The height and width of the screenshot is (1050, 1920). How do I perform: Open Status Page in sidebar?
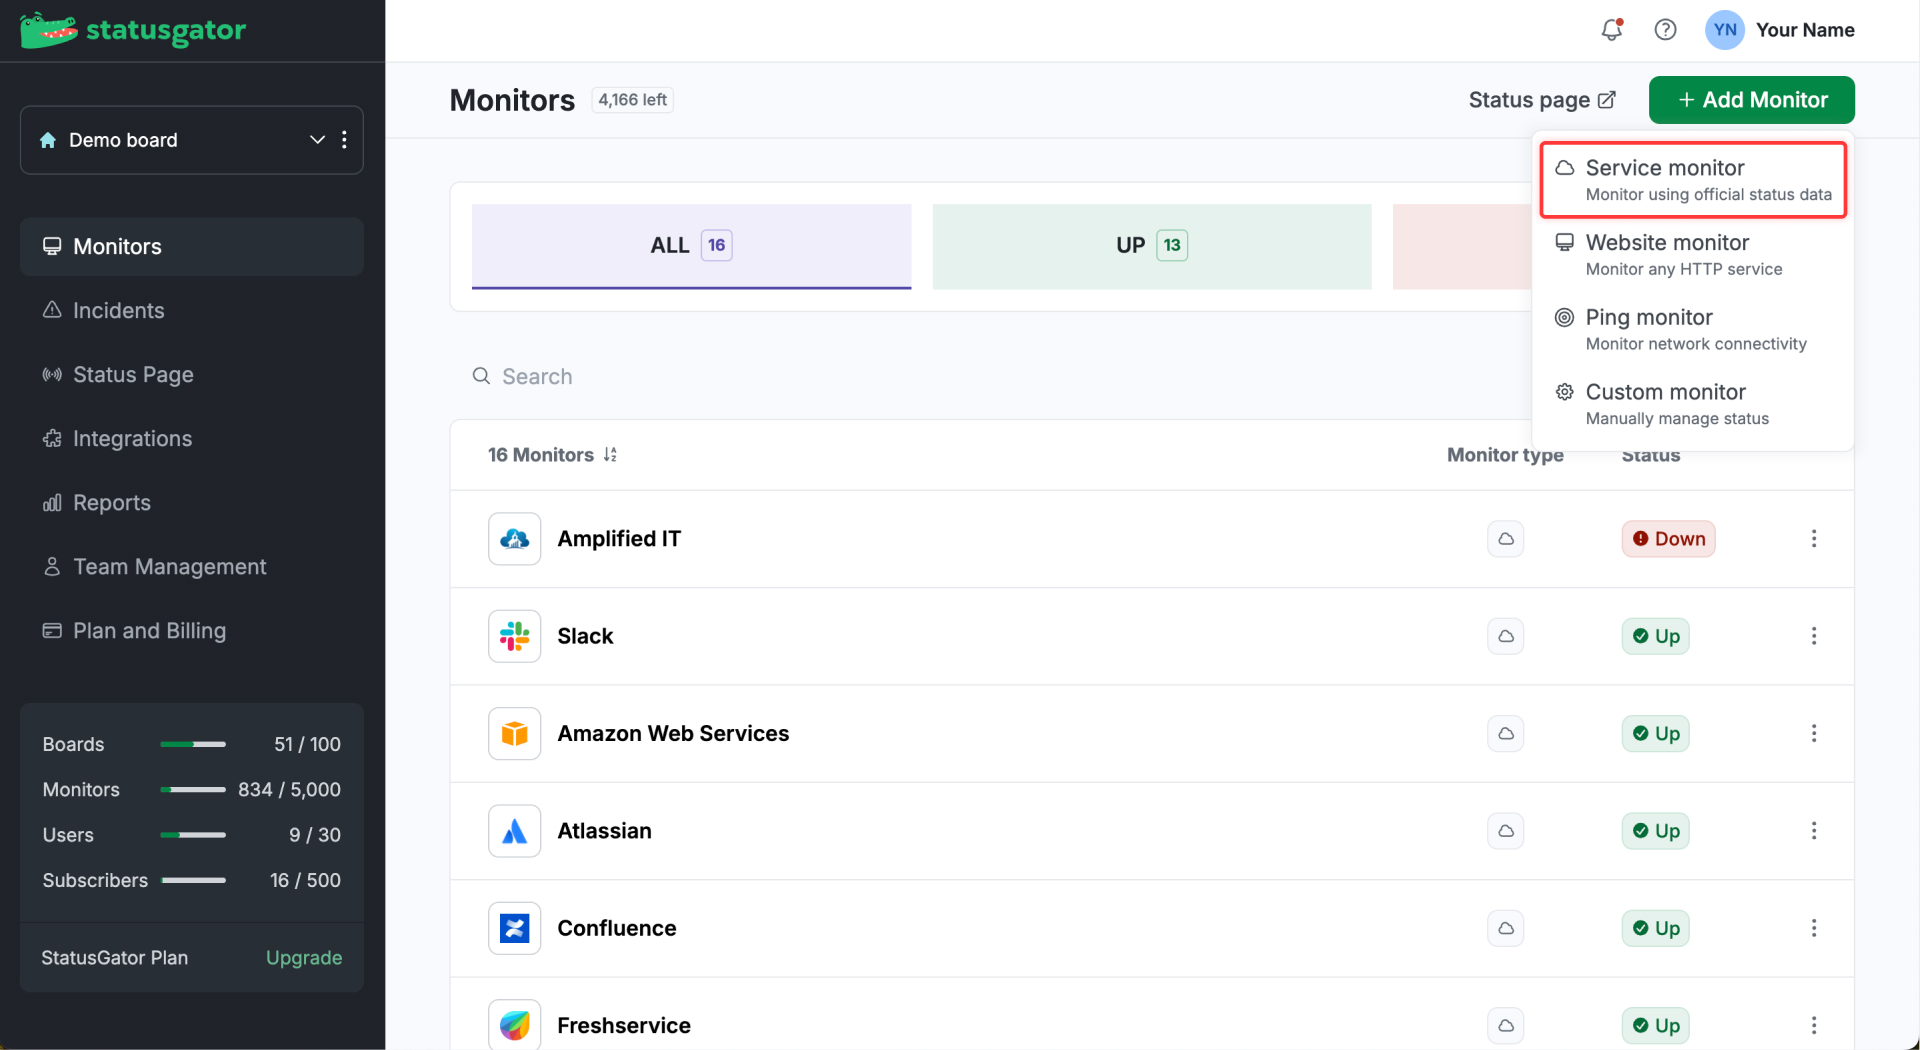(192, 375)
